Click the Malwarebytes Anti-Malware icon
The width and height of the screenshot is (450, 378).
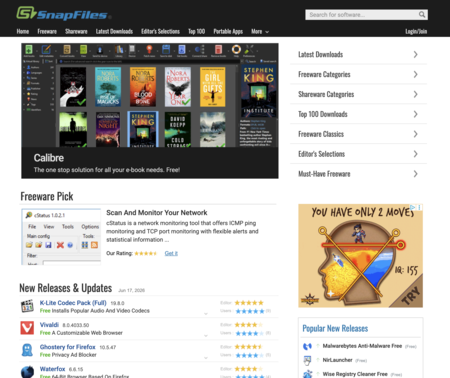pos(307,346)
